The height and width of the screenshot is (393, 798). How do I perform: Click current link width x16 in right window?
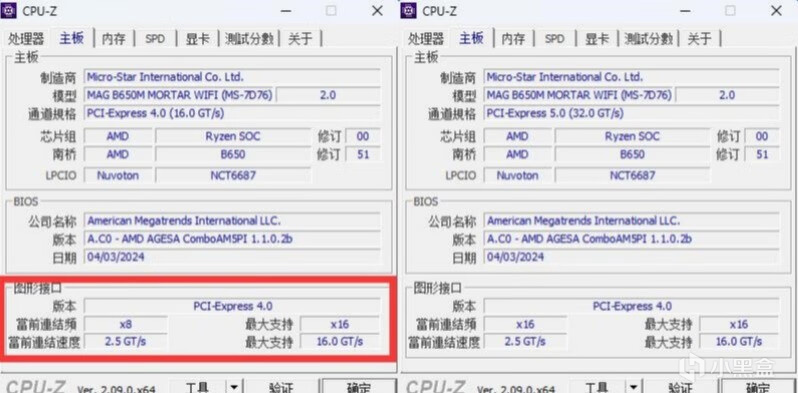525,324
